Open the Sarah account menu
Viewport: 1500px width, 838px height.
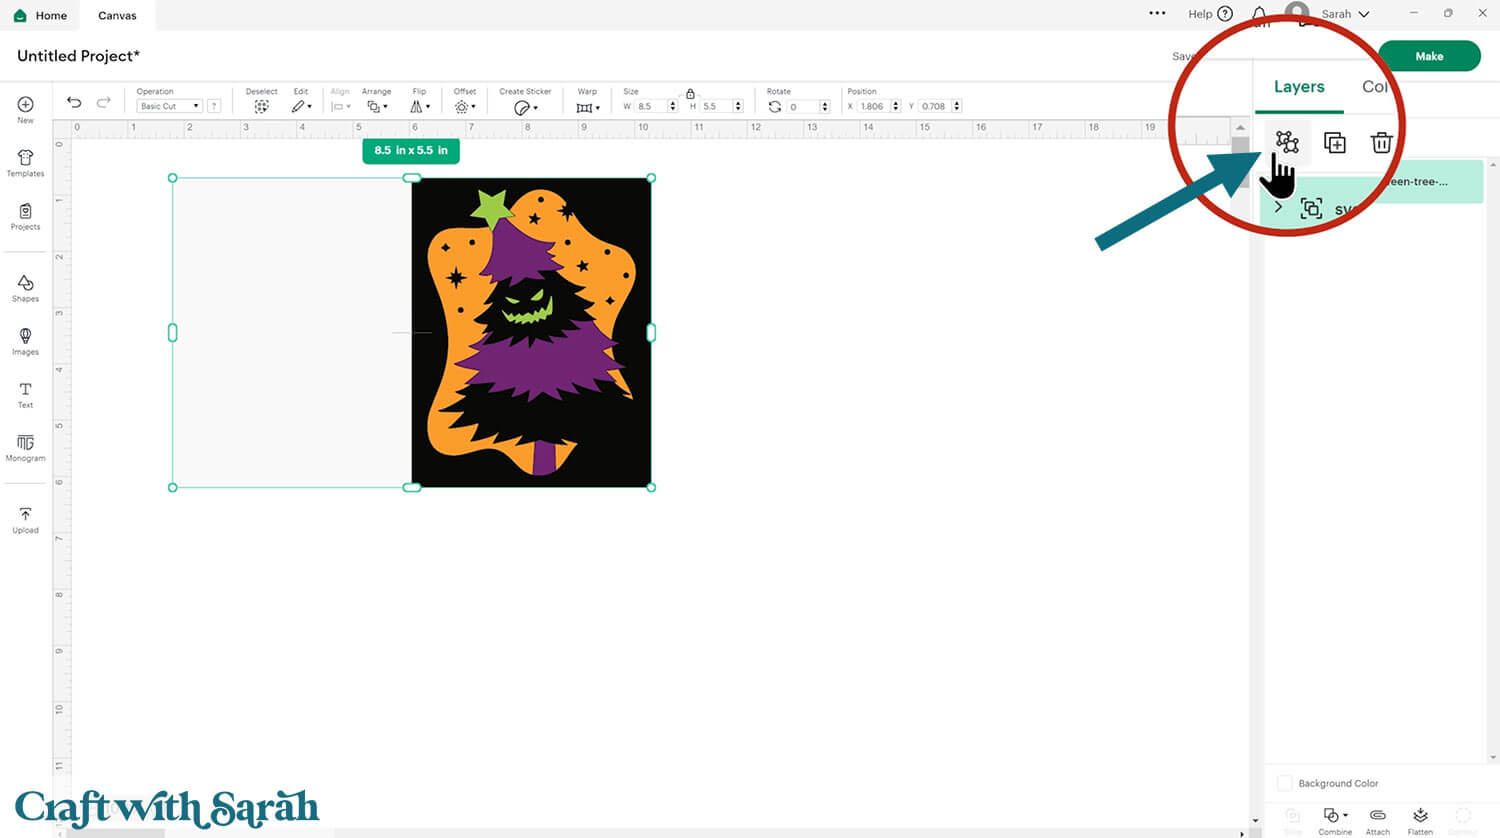click(1345, 14)
